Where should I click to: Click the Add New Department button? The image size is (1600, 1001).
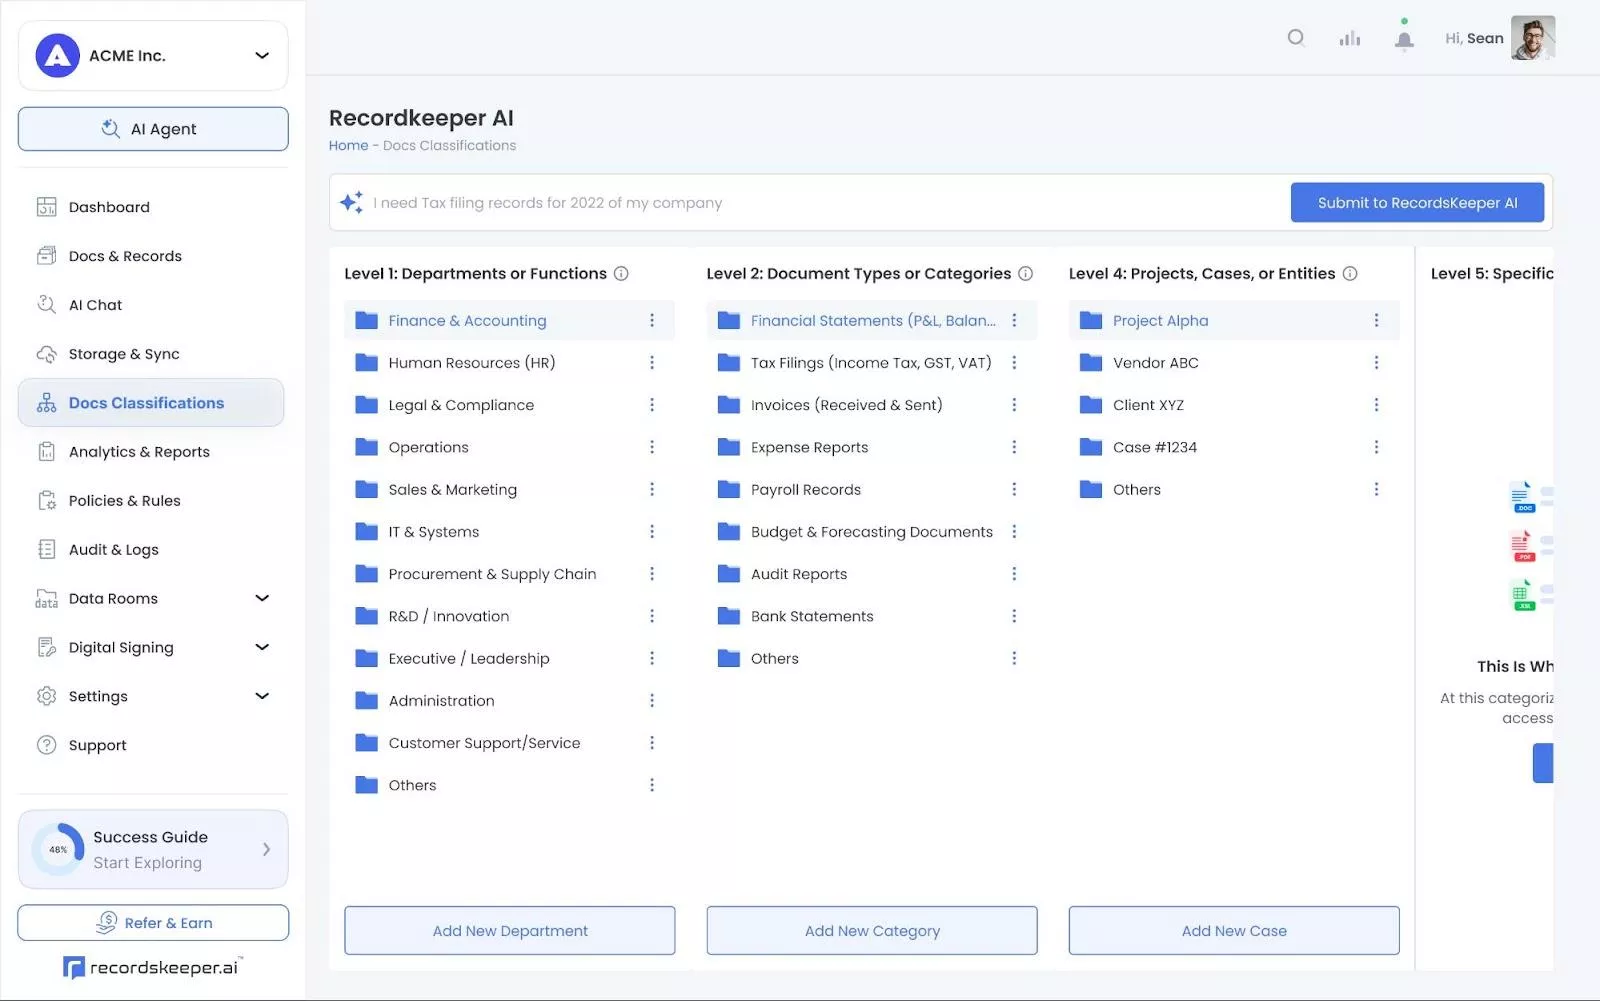click(x=510, y=931)
